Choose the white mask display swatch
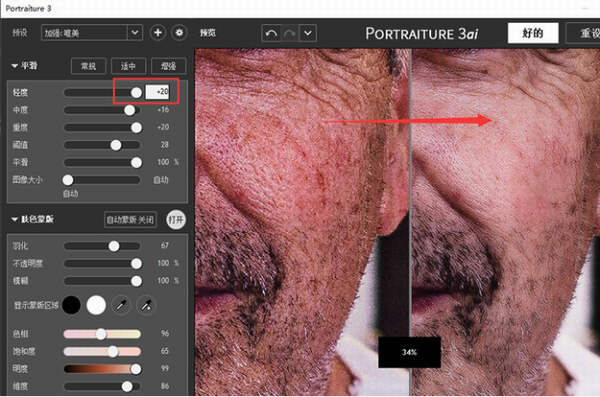The width and height of the screenshot is (600, 397). pos(96,305)
